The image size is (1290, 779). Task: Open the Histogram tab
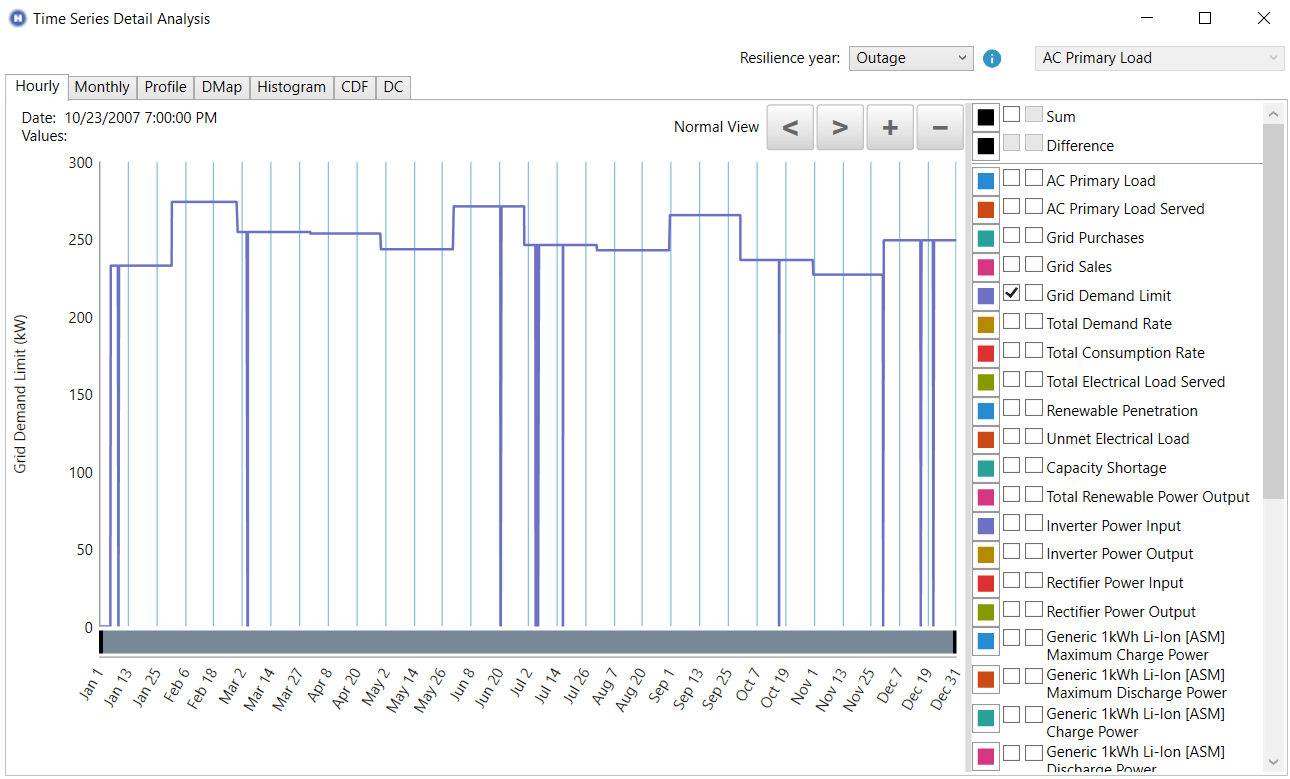coord(291,87)
